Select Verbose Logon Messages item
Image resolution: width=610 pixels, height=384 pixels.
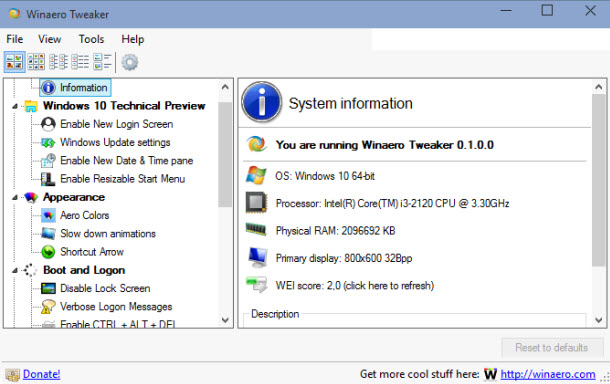pyautogui.click(x=116, y=307)
